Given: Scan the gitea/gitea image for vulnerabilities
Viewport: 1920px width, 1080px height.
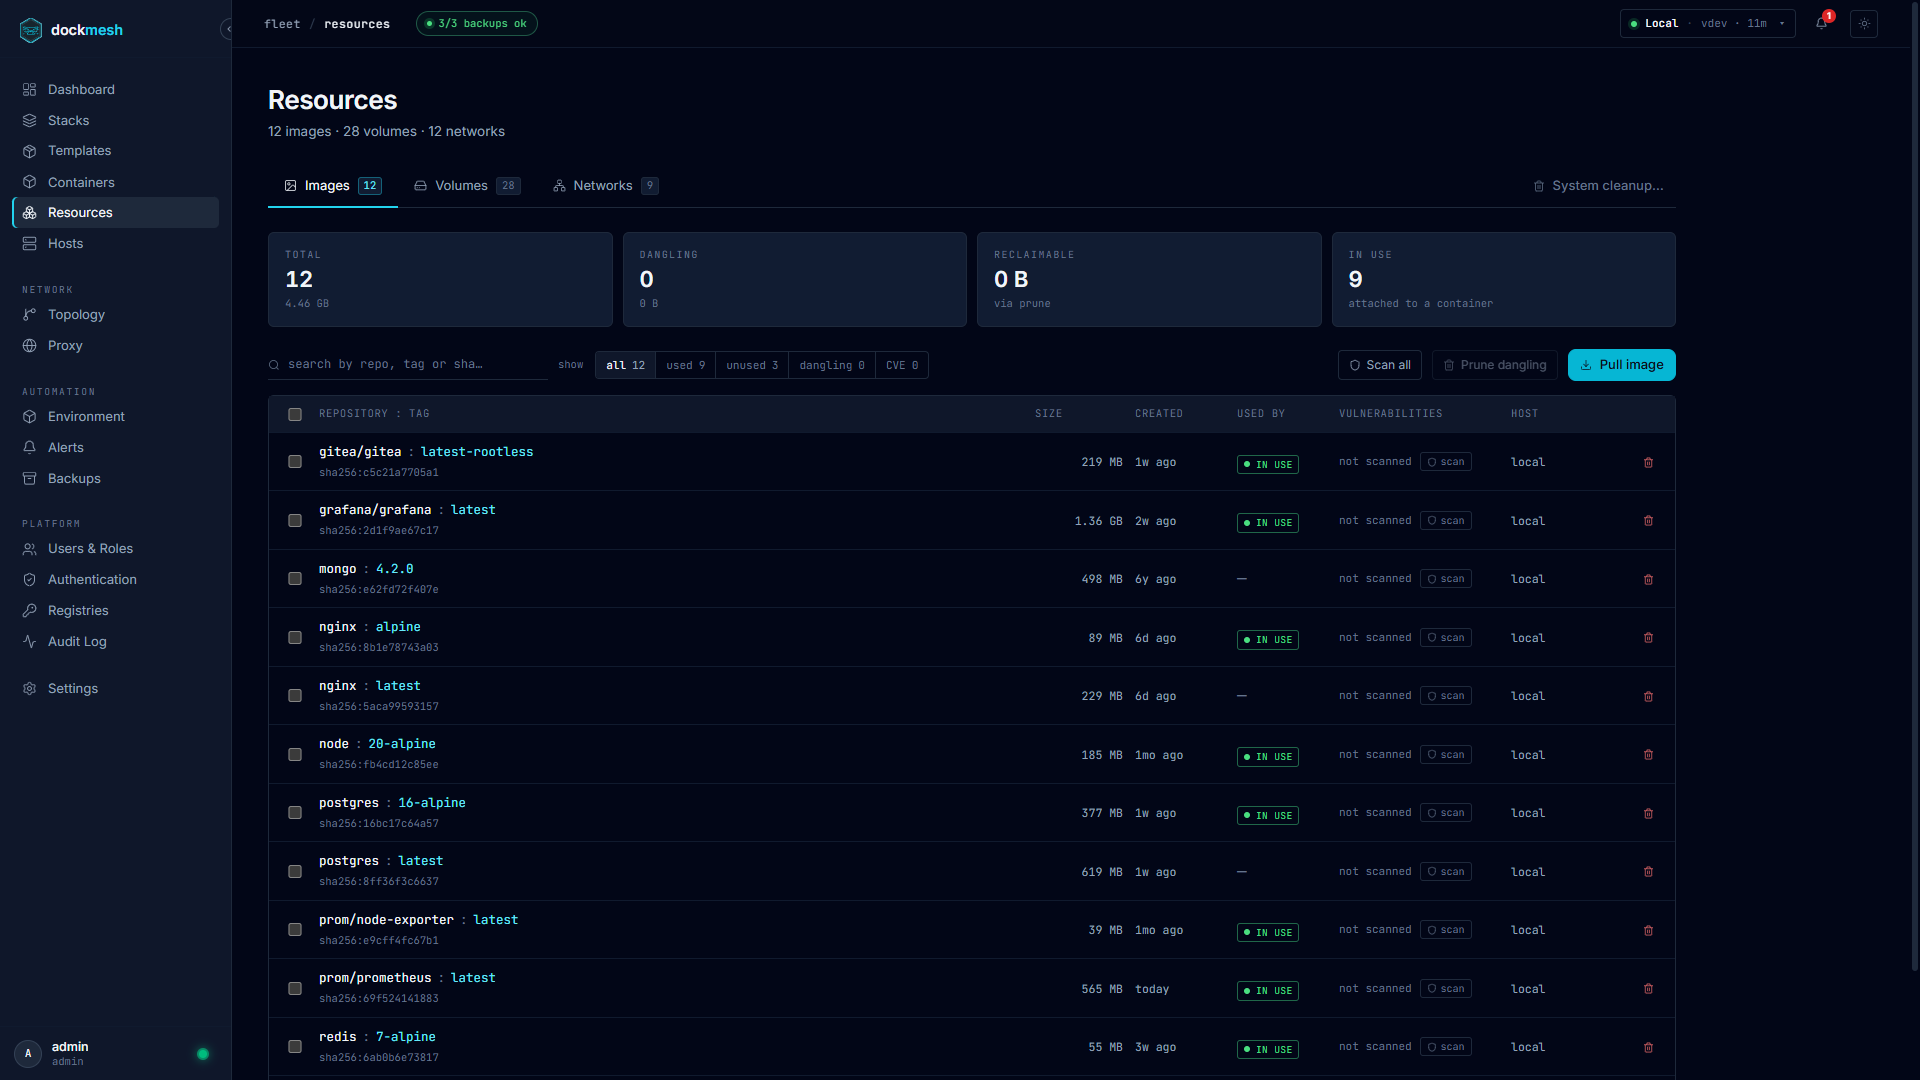Looking at the screenshot, I should pos(1446,462).
